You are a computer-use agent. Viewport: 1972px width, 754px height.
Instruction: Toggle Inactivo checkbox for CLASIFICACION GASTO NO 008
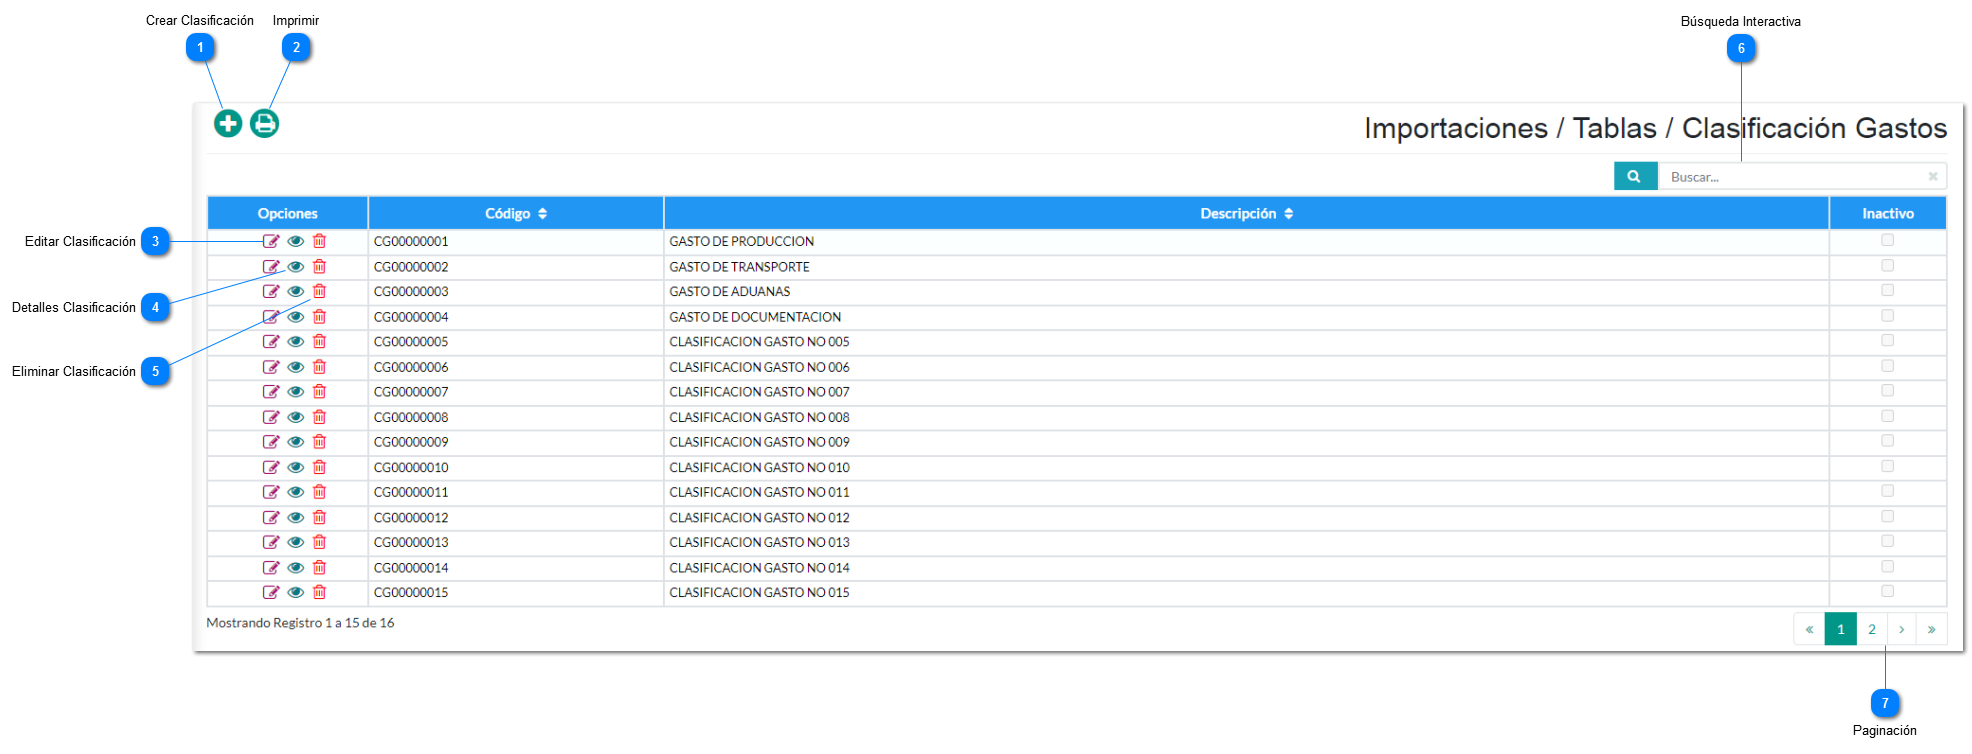tap(1888, 416)
